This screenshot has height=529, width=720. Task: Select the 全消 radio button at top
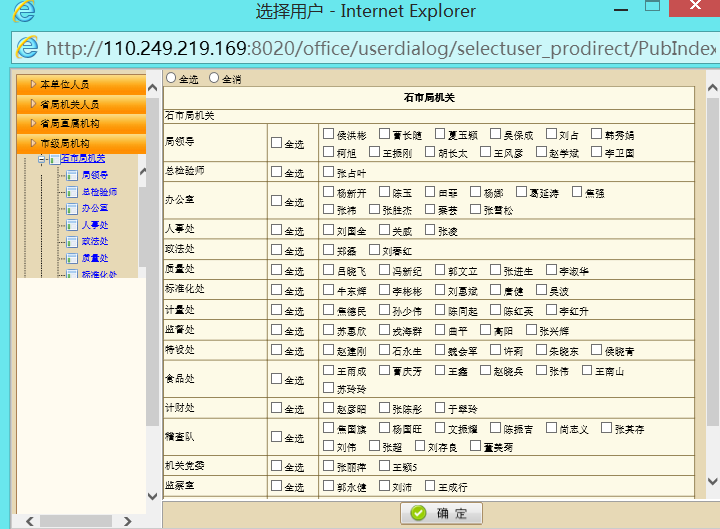coord(213,78)
